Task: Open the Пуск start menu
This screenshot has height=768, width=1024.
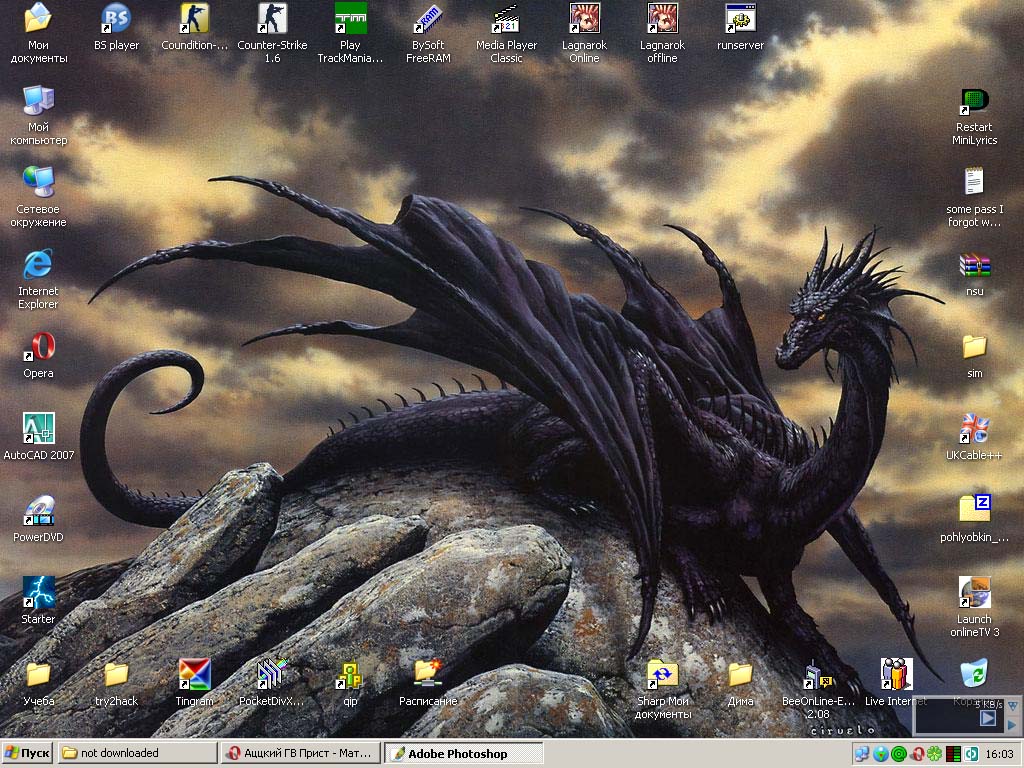Action: 27,753
